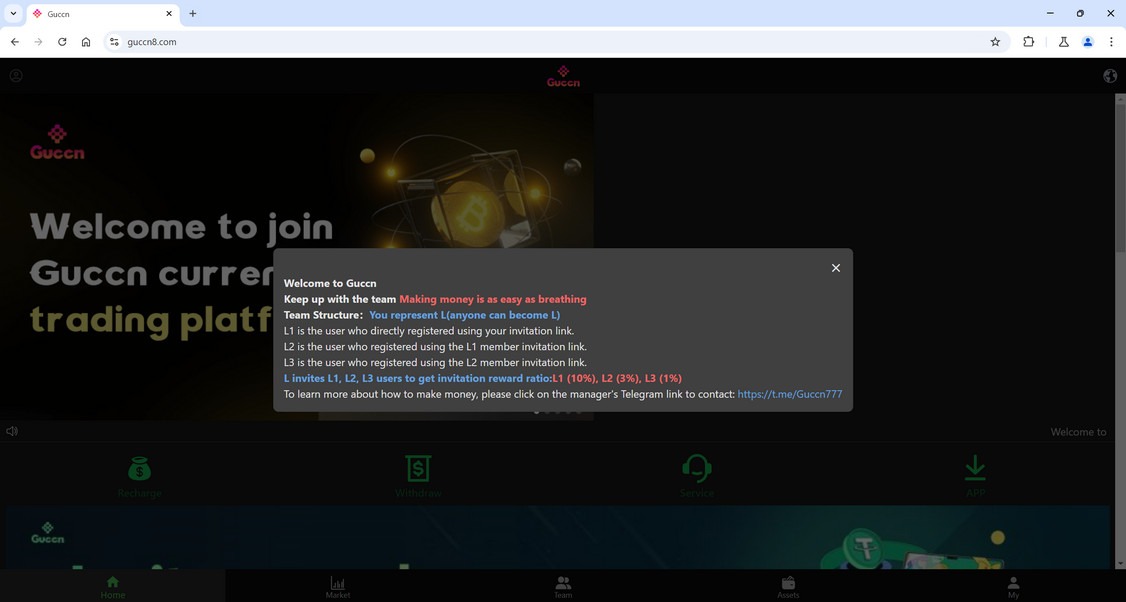Toggle the bookmark star for this page
This screenshot has height=602, width=1126.
994,42
